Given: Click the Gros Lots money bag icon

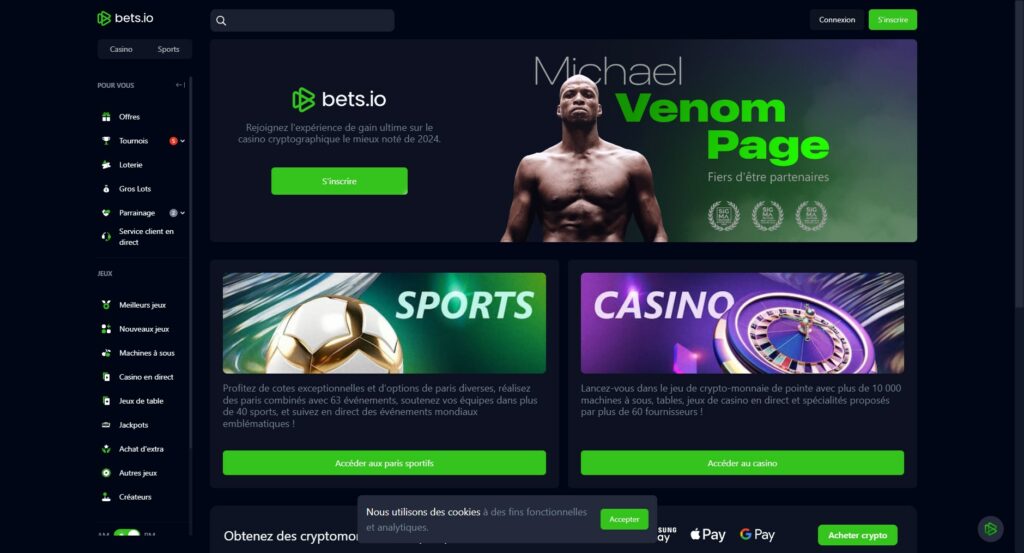Looking at the screenshot, I should [x=106, y=189].
